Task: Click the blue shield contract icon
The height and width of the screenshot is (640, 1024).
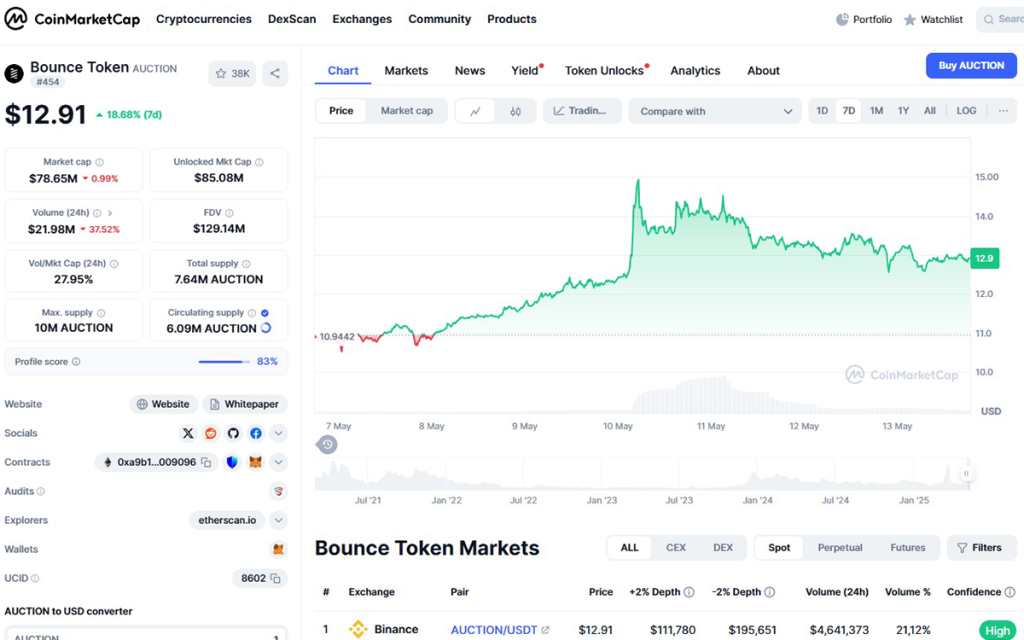Action: pyautogui.click(x=232, y=462)
